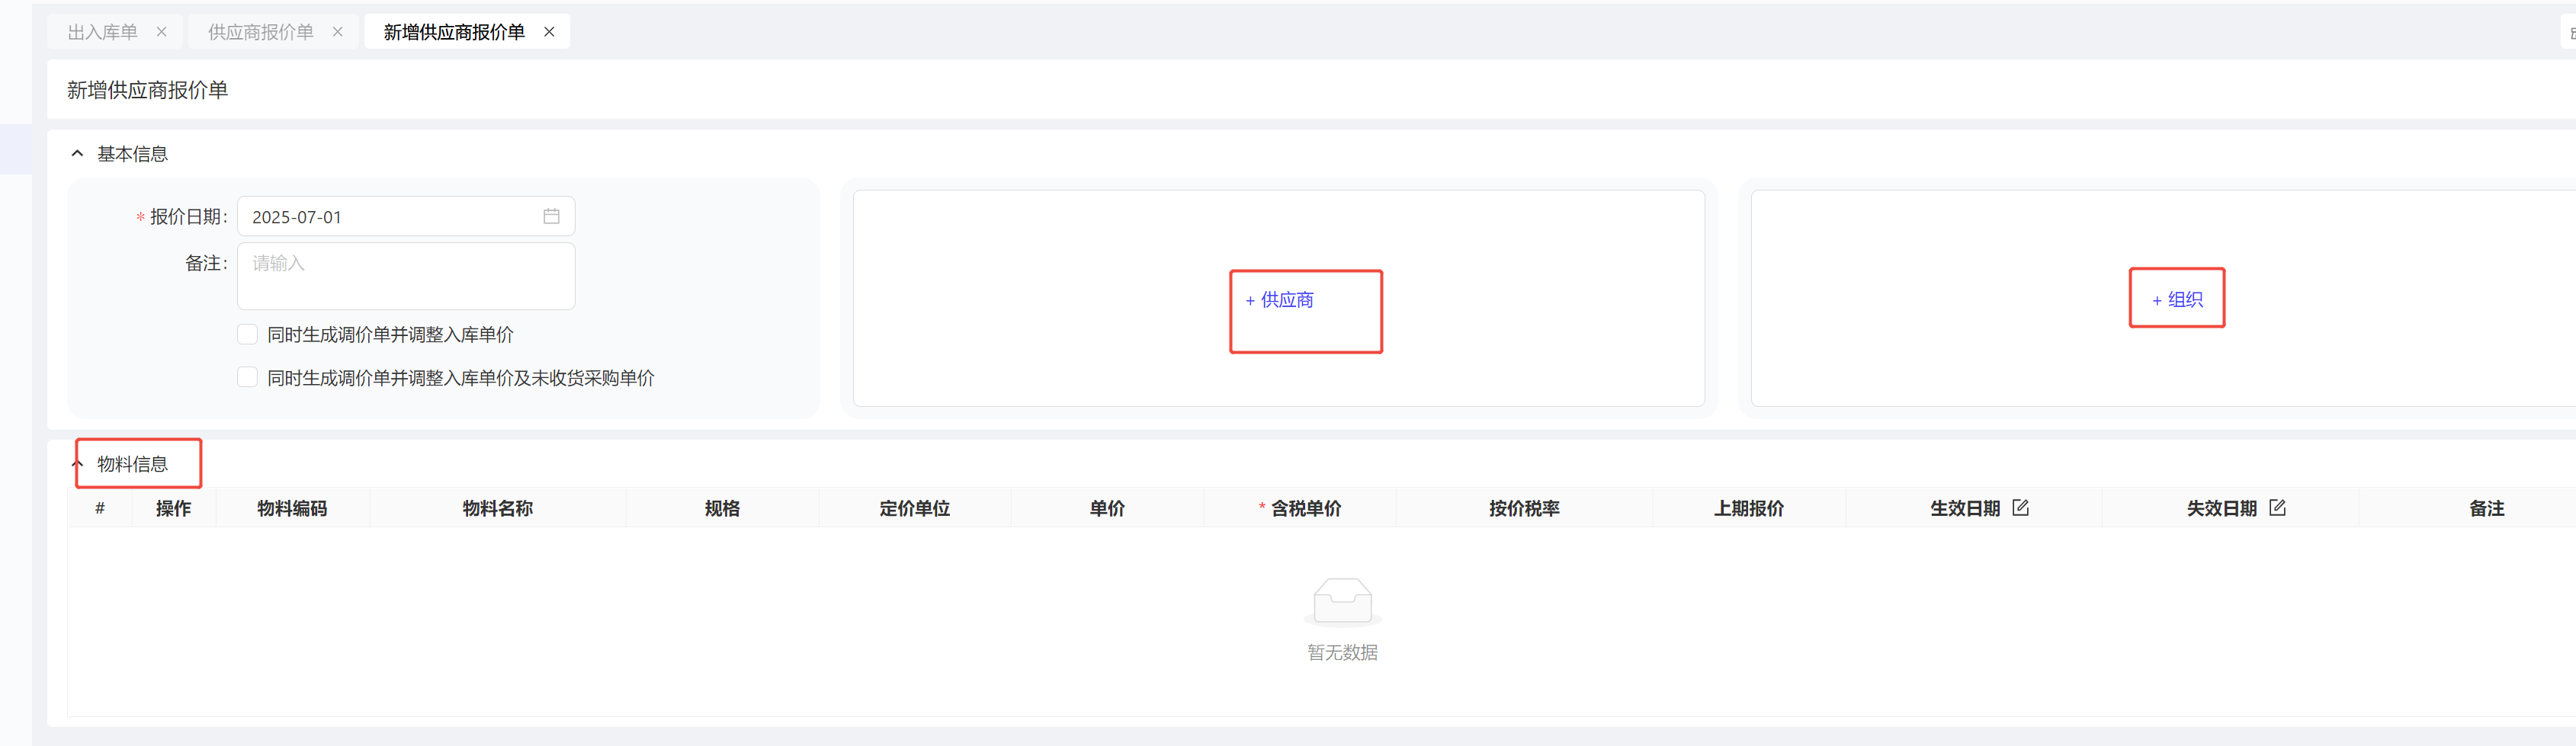Click the 上期报价 column header
Viewport: 2576px width, 746px height.
pos(1749,508)
